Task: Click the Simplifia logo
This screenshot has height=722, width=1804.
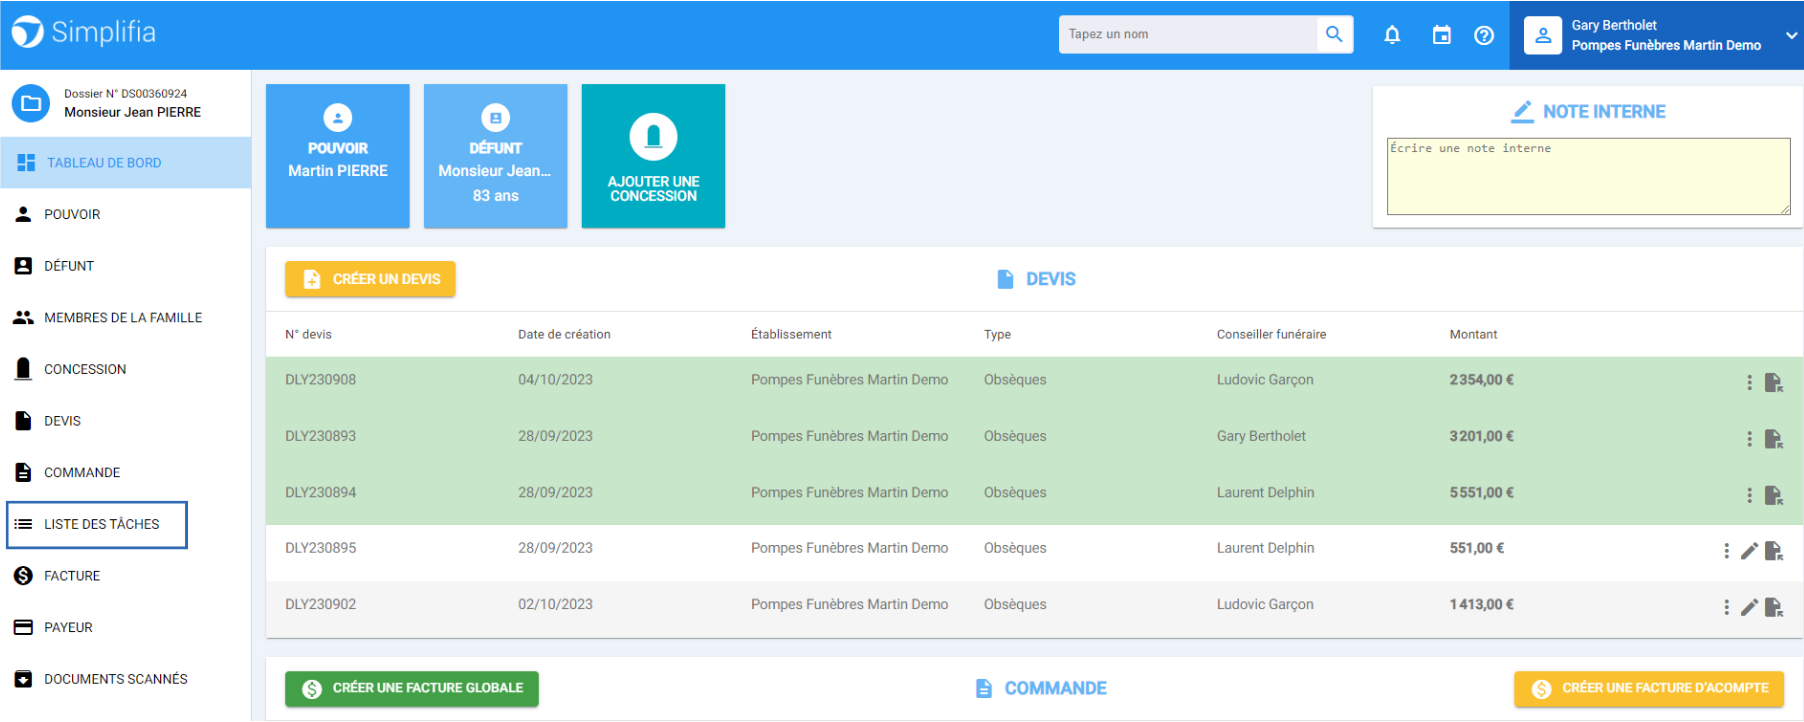Action: [84, 32]
